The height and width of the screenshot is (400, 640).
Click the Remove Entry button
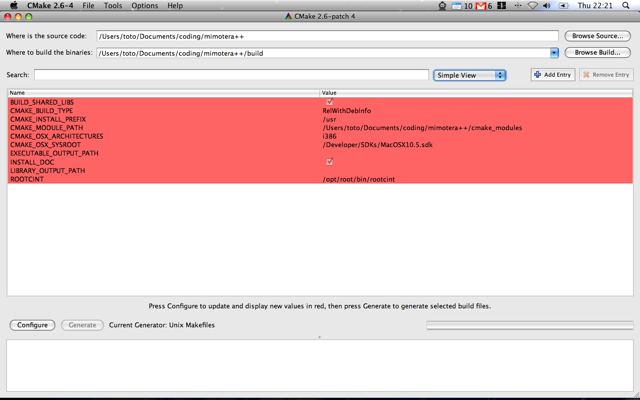click(x=606, y=75)
